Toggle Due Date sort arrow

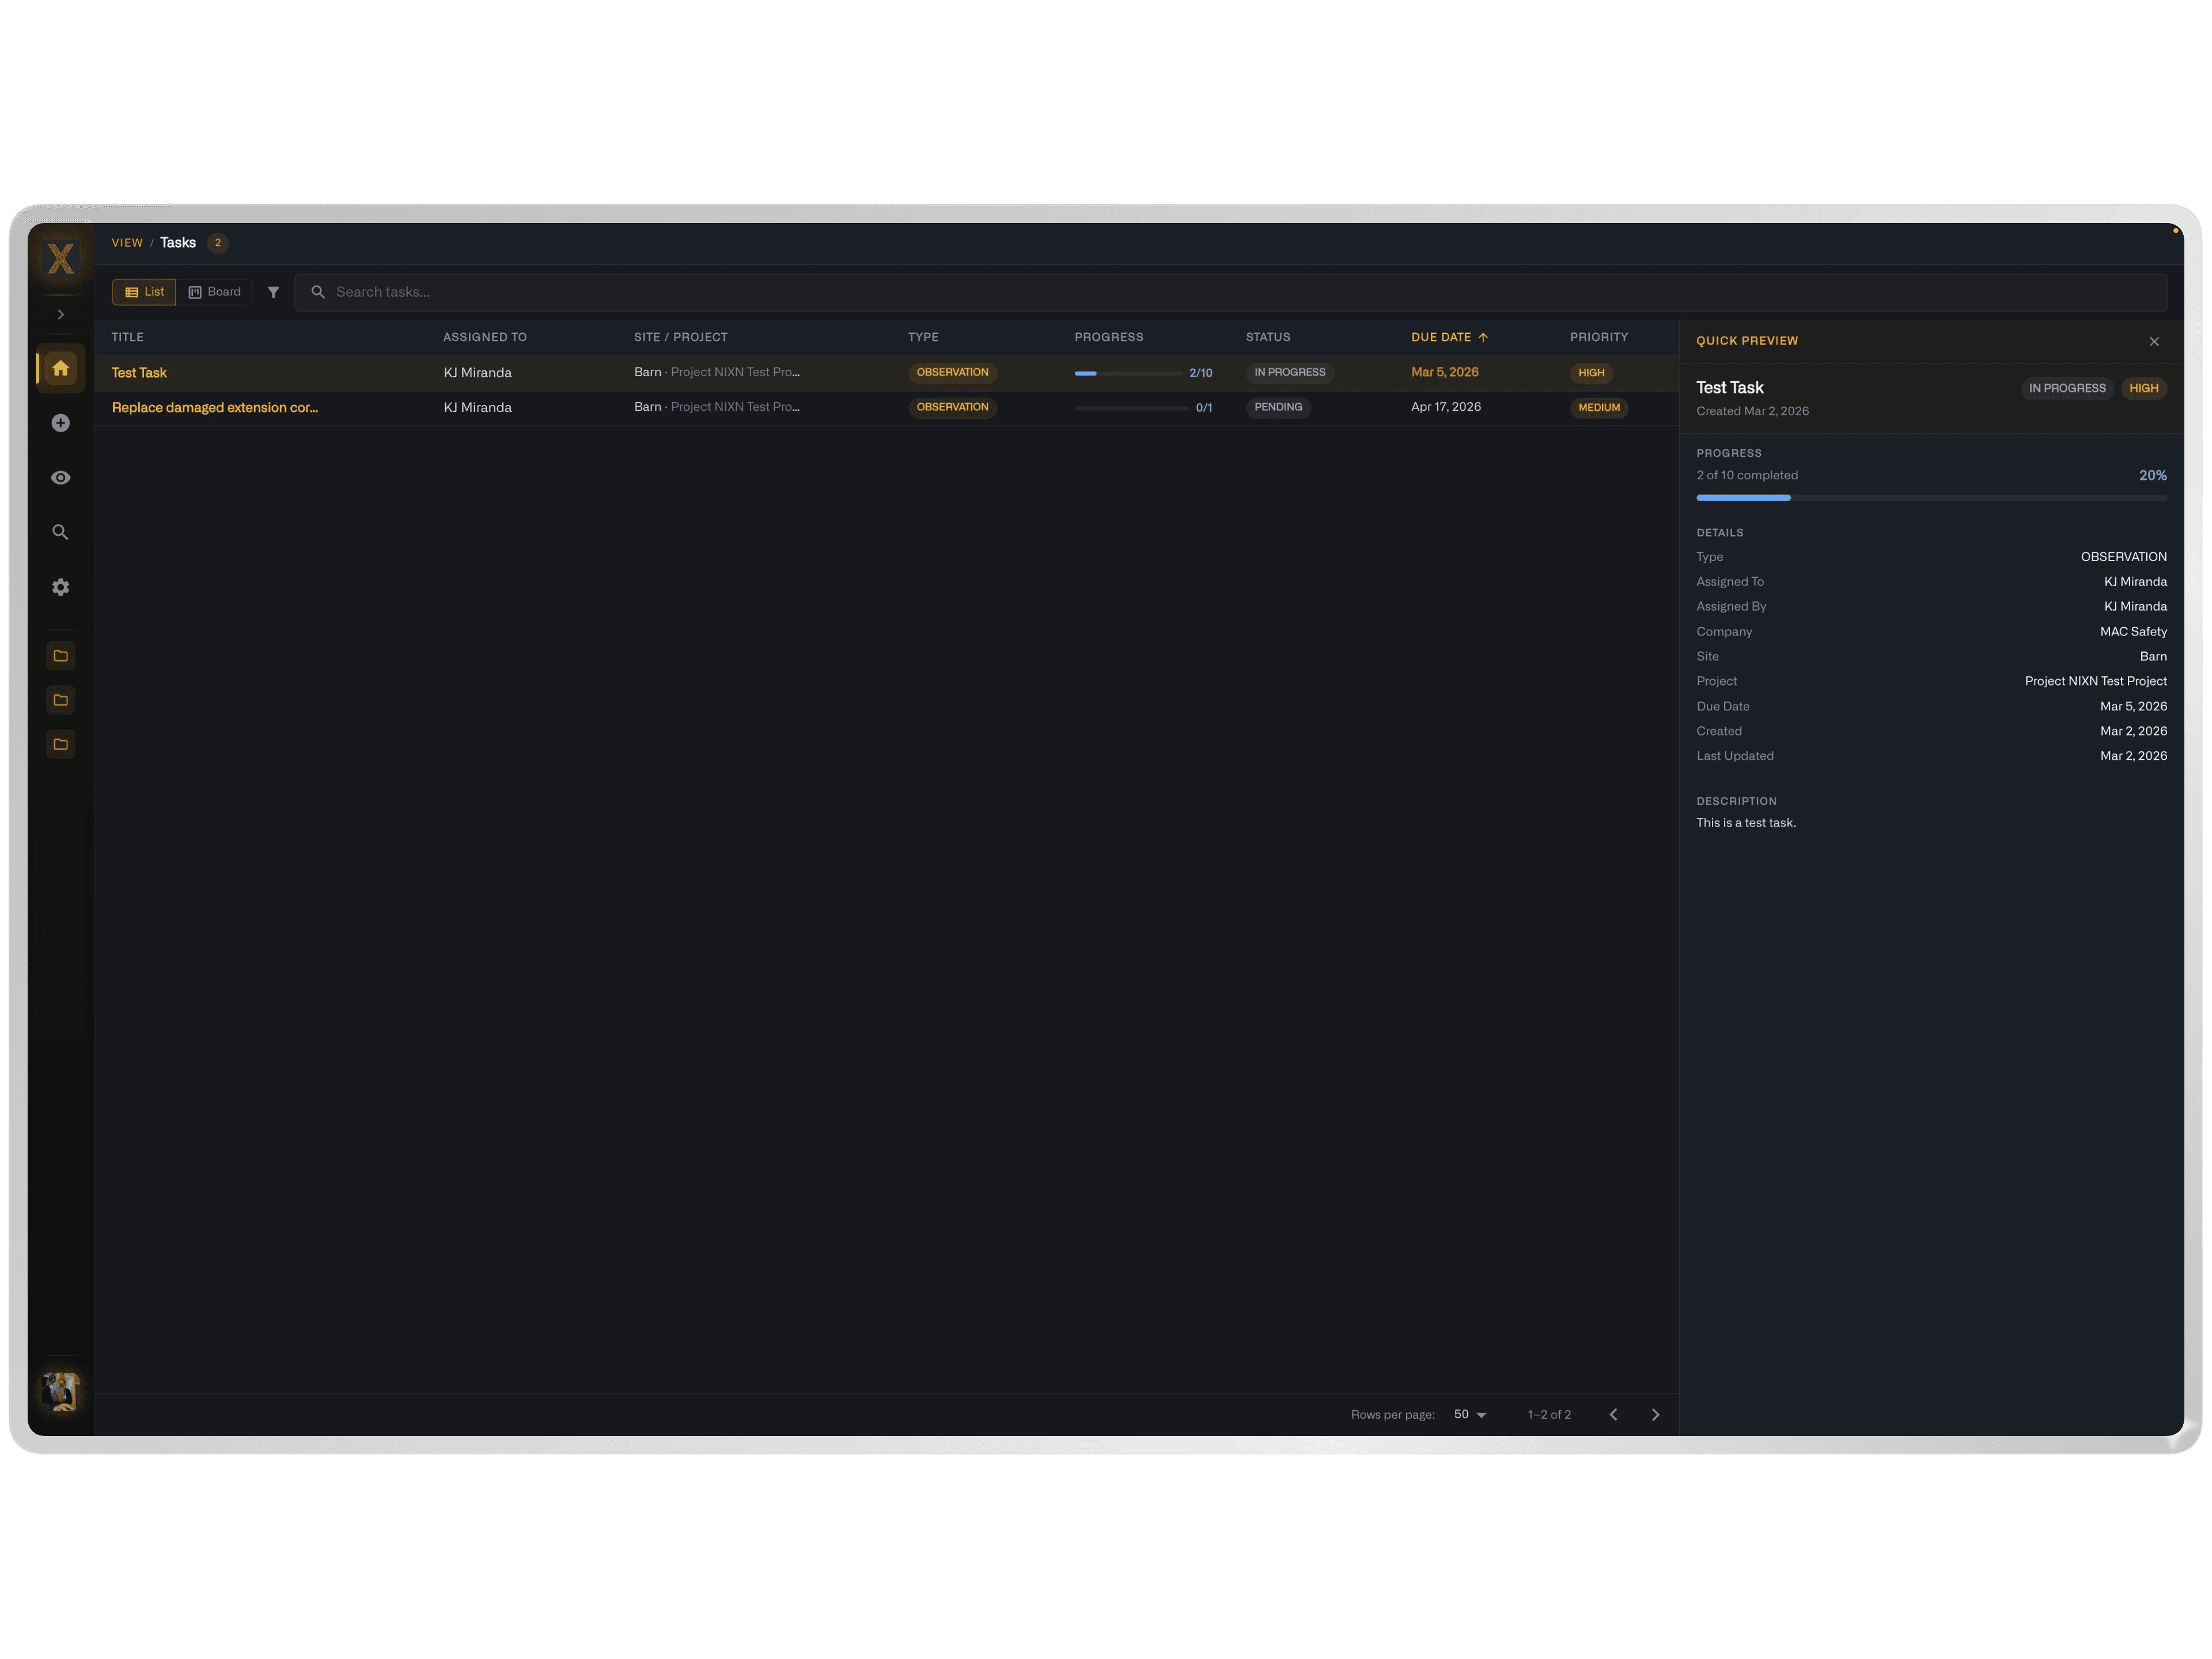click(1483, 337)
